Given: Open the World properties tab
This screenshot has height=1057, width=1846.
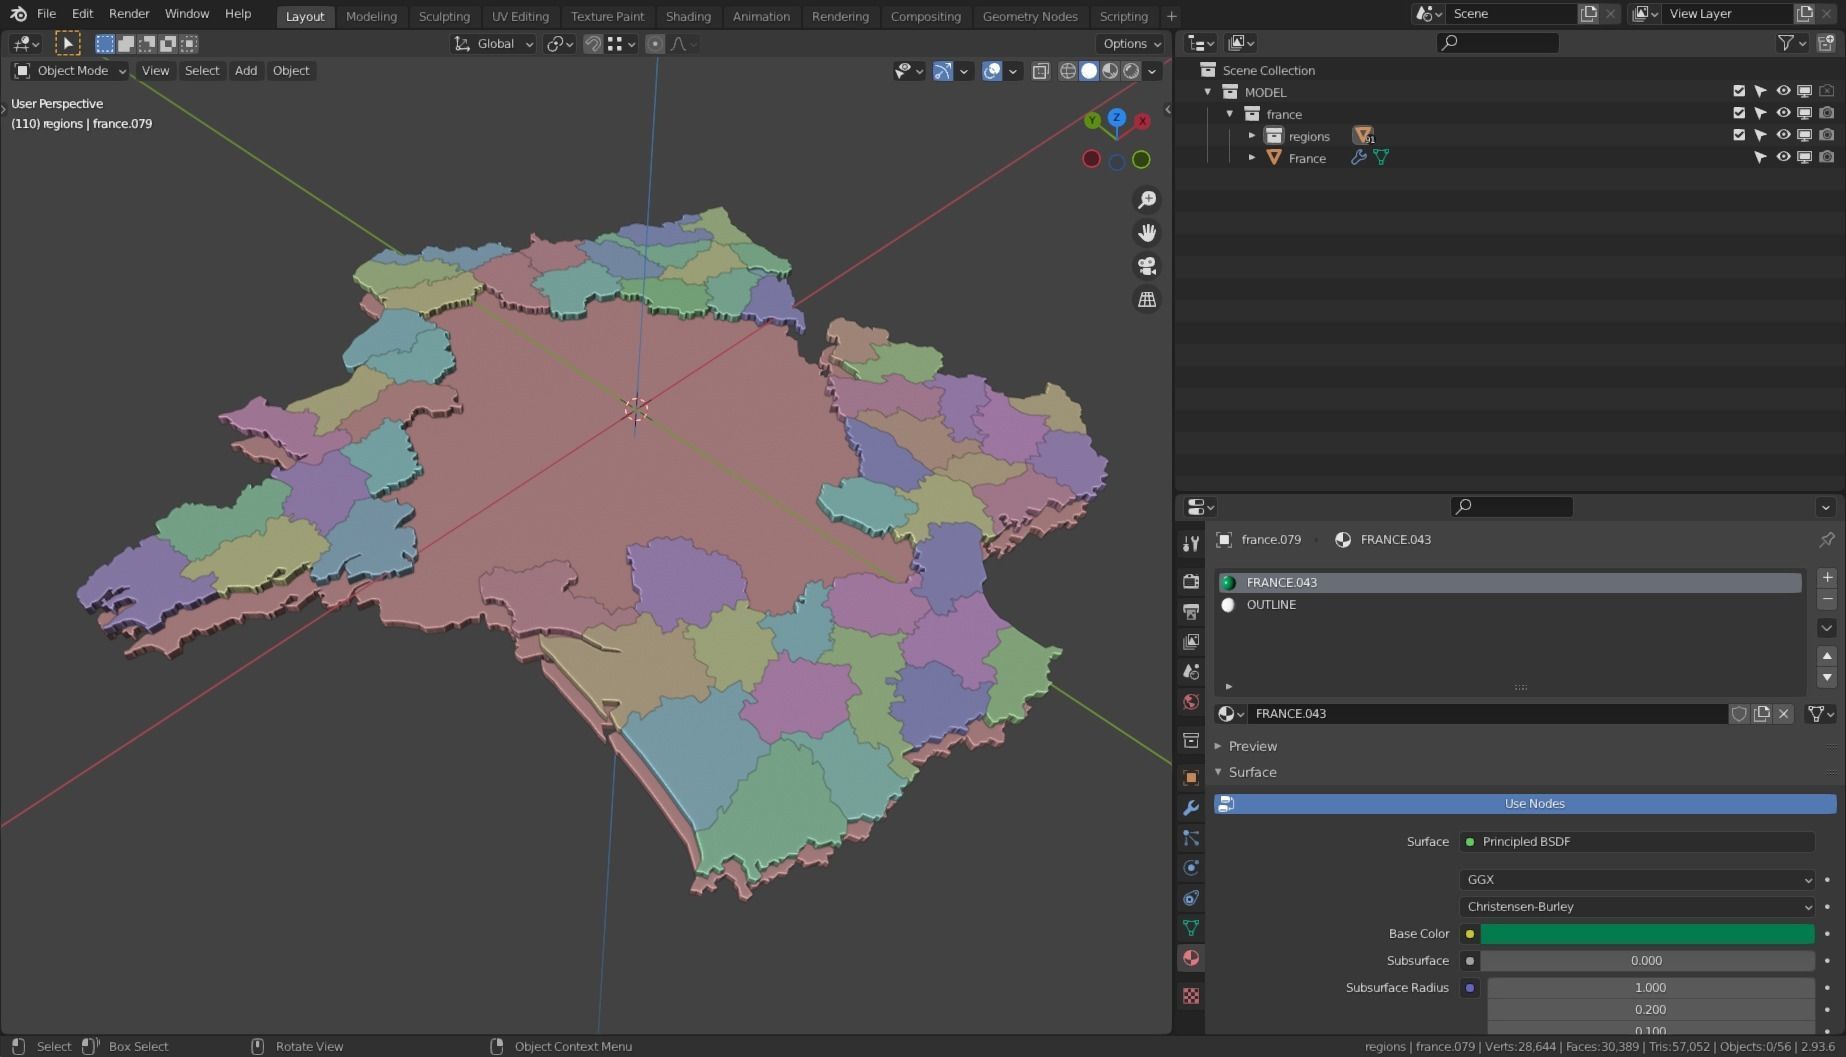Looking at the screenshot, I should pyautogui.click(x=1190, y=701).
